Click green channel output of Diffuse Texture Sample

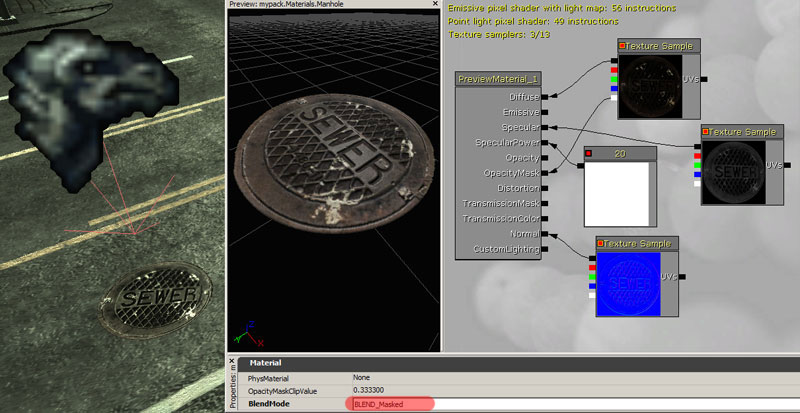click(x=614, y=79)
